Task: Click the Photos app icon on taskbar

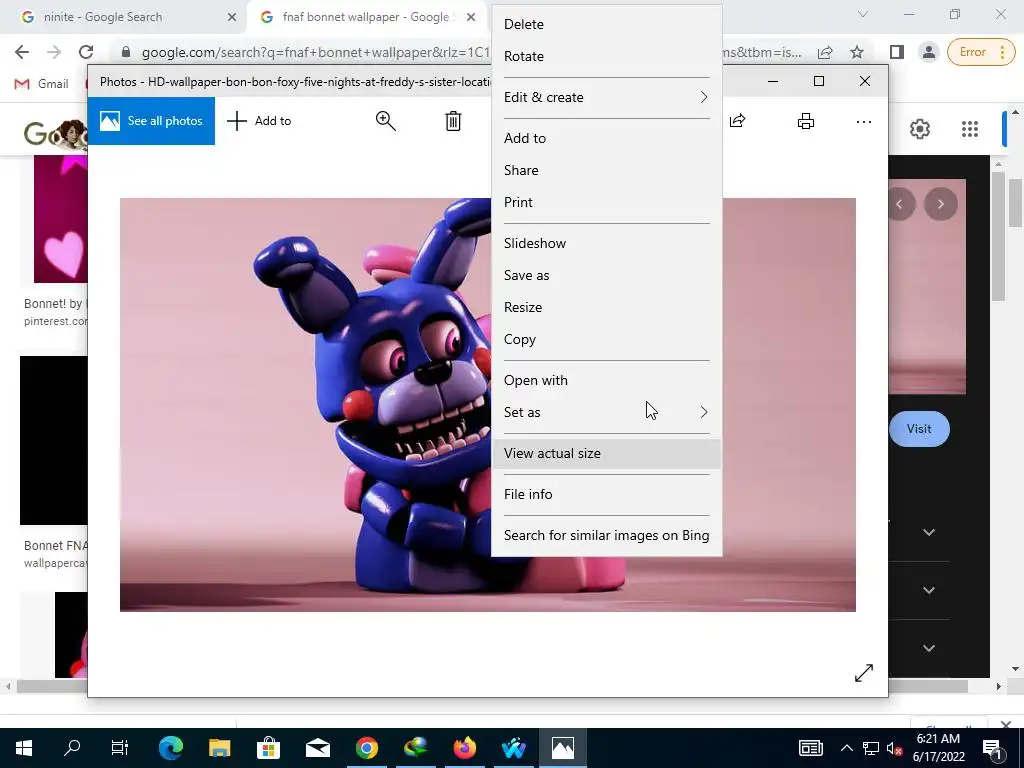Action: click(x=562, y=748)
